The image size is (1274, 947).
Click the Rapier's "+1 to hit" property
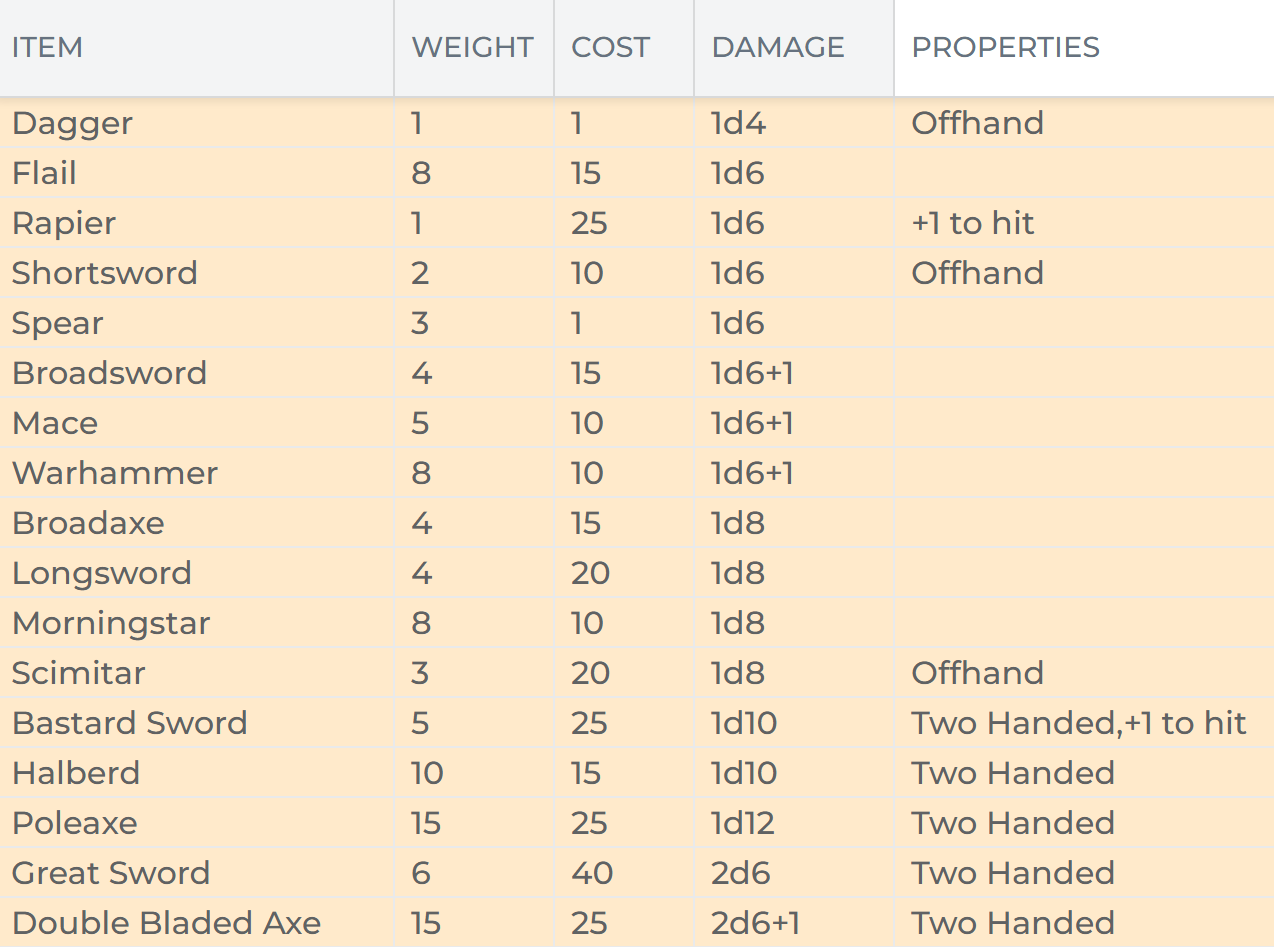pyautogui.click(x=972, y=223)
